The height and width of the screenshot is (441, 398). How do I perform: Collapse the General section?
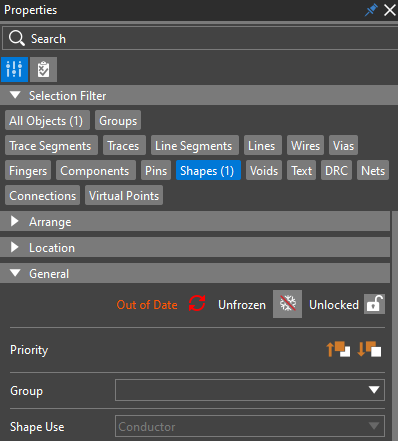[15, 273]
